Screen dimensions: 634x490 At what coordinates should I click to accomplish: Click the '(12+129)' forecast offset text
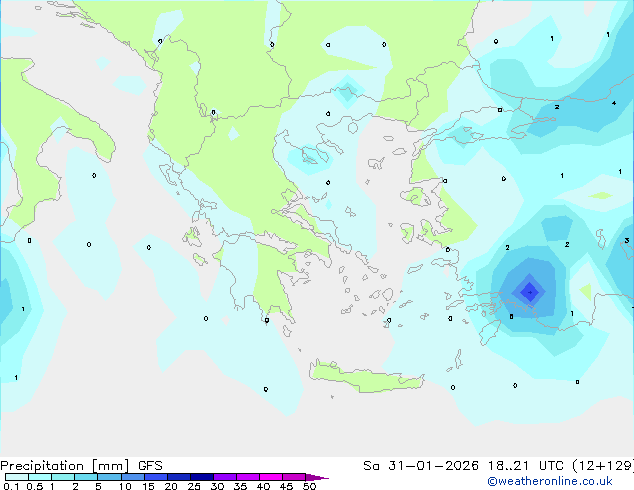(603, 466)
